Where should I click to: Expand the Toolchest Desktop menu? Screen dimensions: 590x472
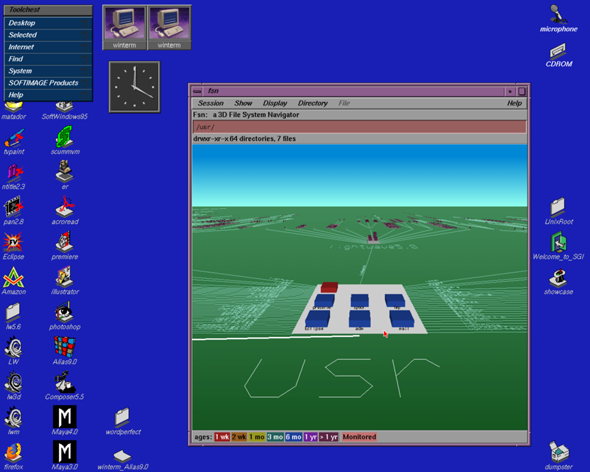[x=48, y=23]
